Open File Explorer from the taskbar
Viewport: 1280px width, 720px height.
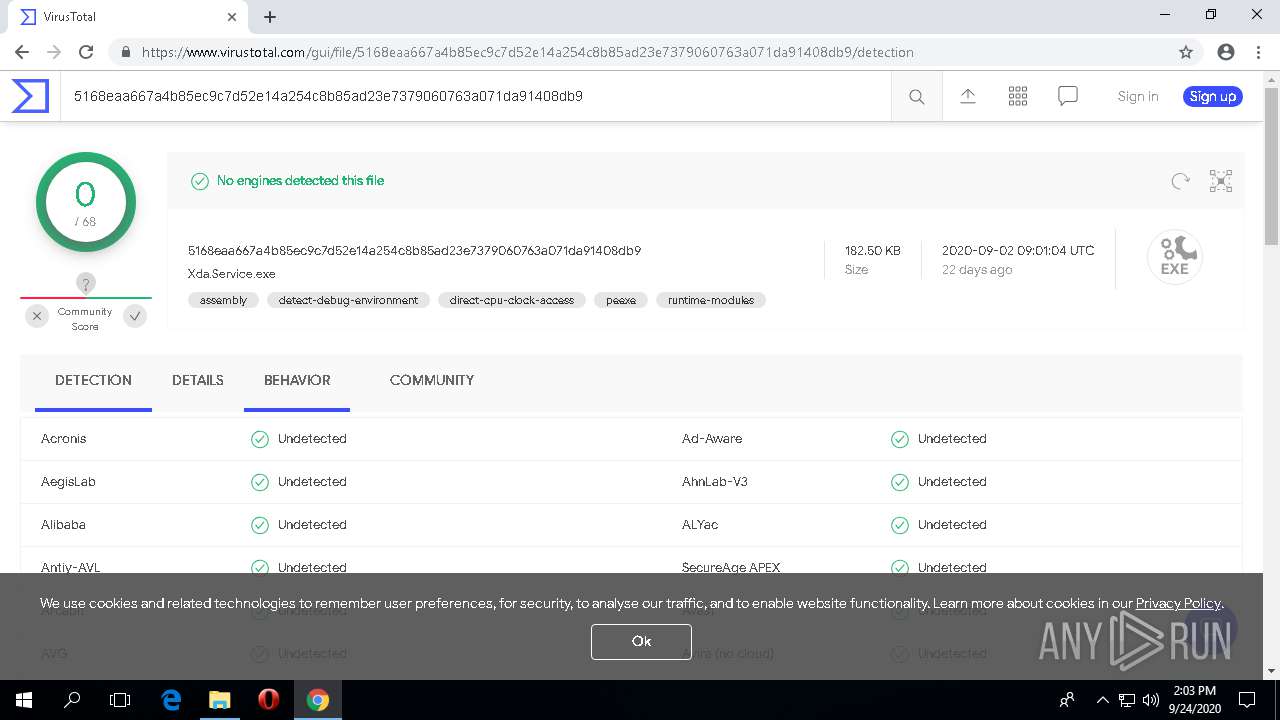pyautogui.click(x=220, y=700)
